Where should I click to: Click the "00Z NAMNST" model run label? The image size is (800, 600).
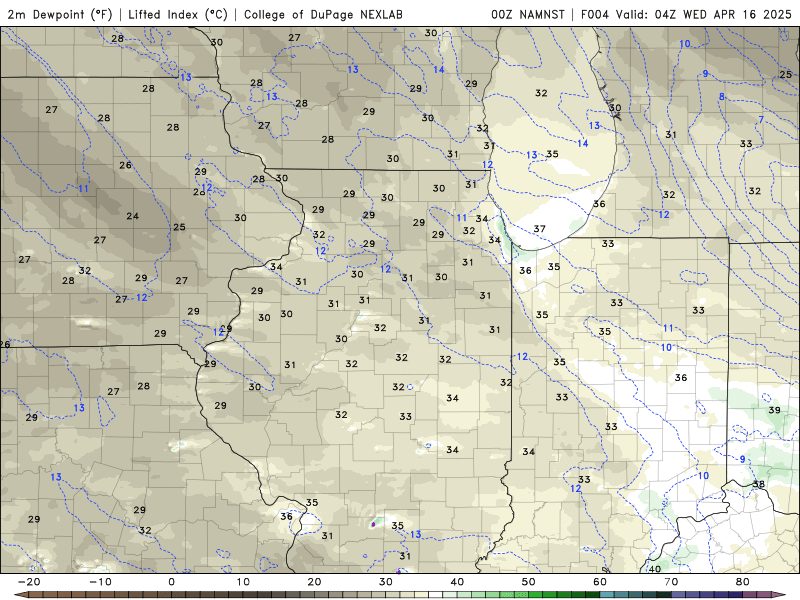pyautogui.click(x=528, y=14)
